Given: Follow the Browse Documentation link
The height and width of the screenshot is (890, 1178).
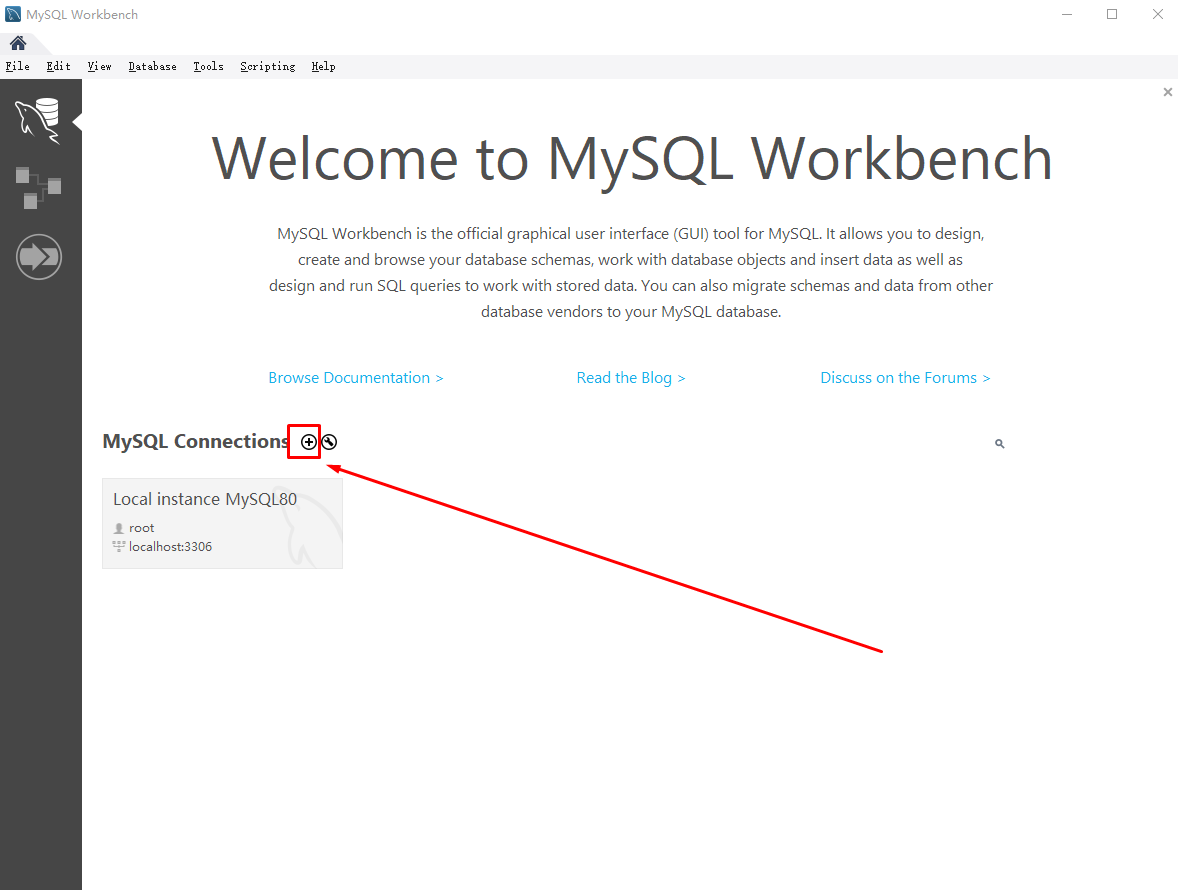Looking at the screenshot, I should pyautogui.click(x=356, y=378).
